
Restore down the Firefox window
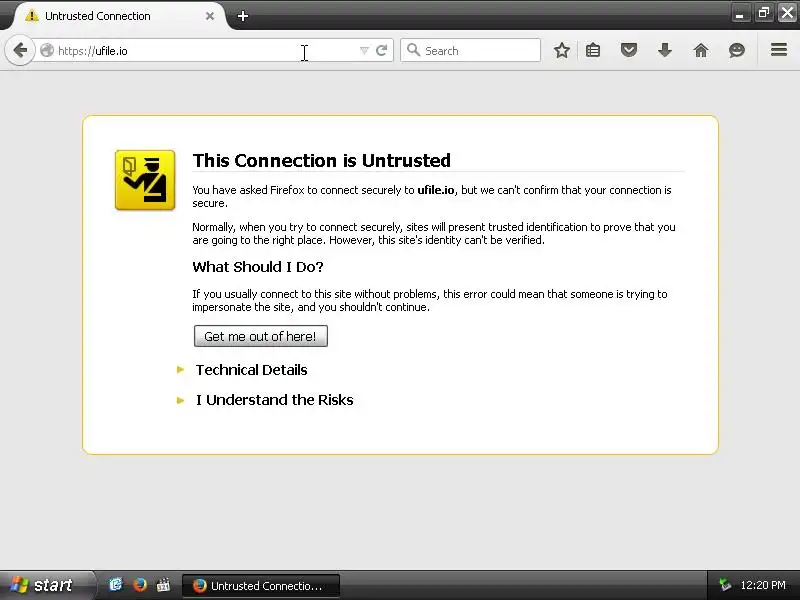(764, 13)
